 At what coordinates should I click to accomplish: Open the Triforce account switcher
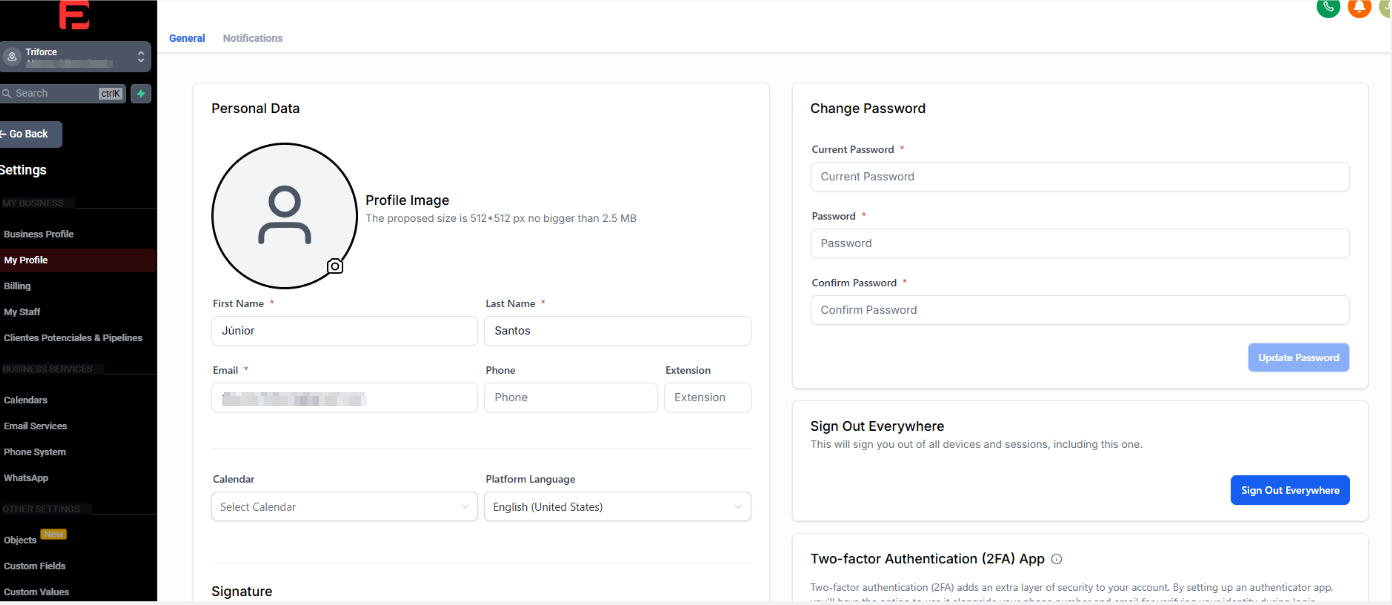[x=75, y=57]
